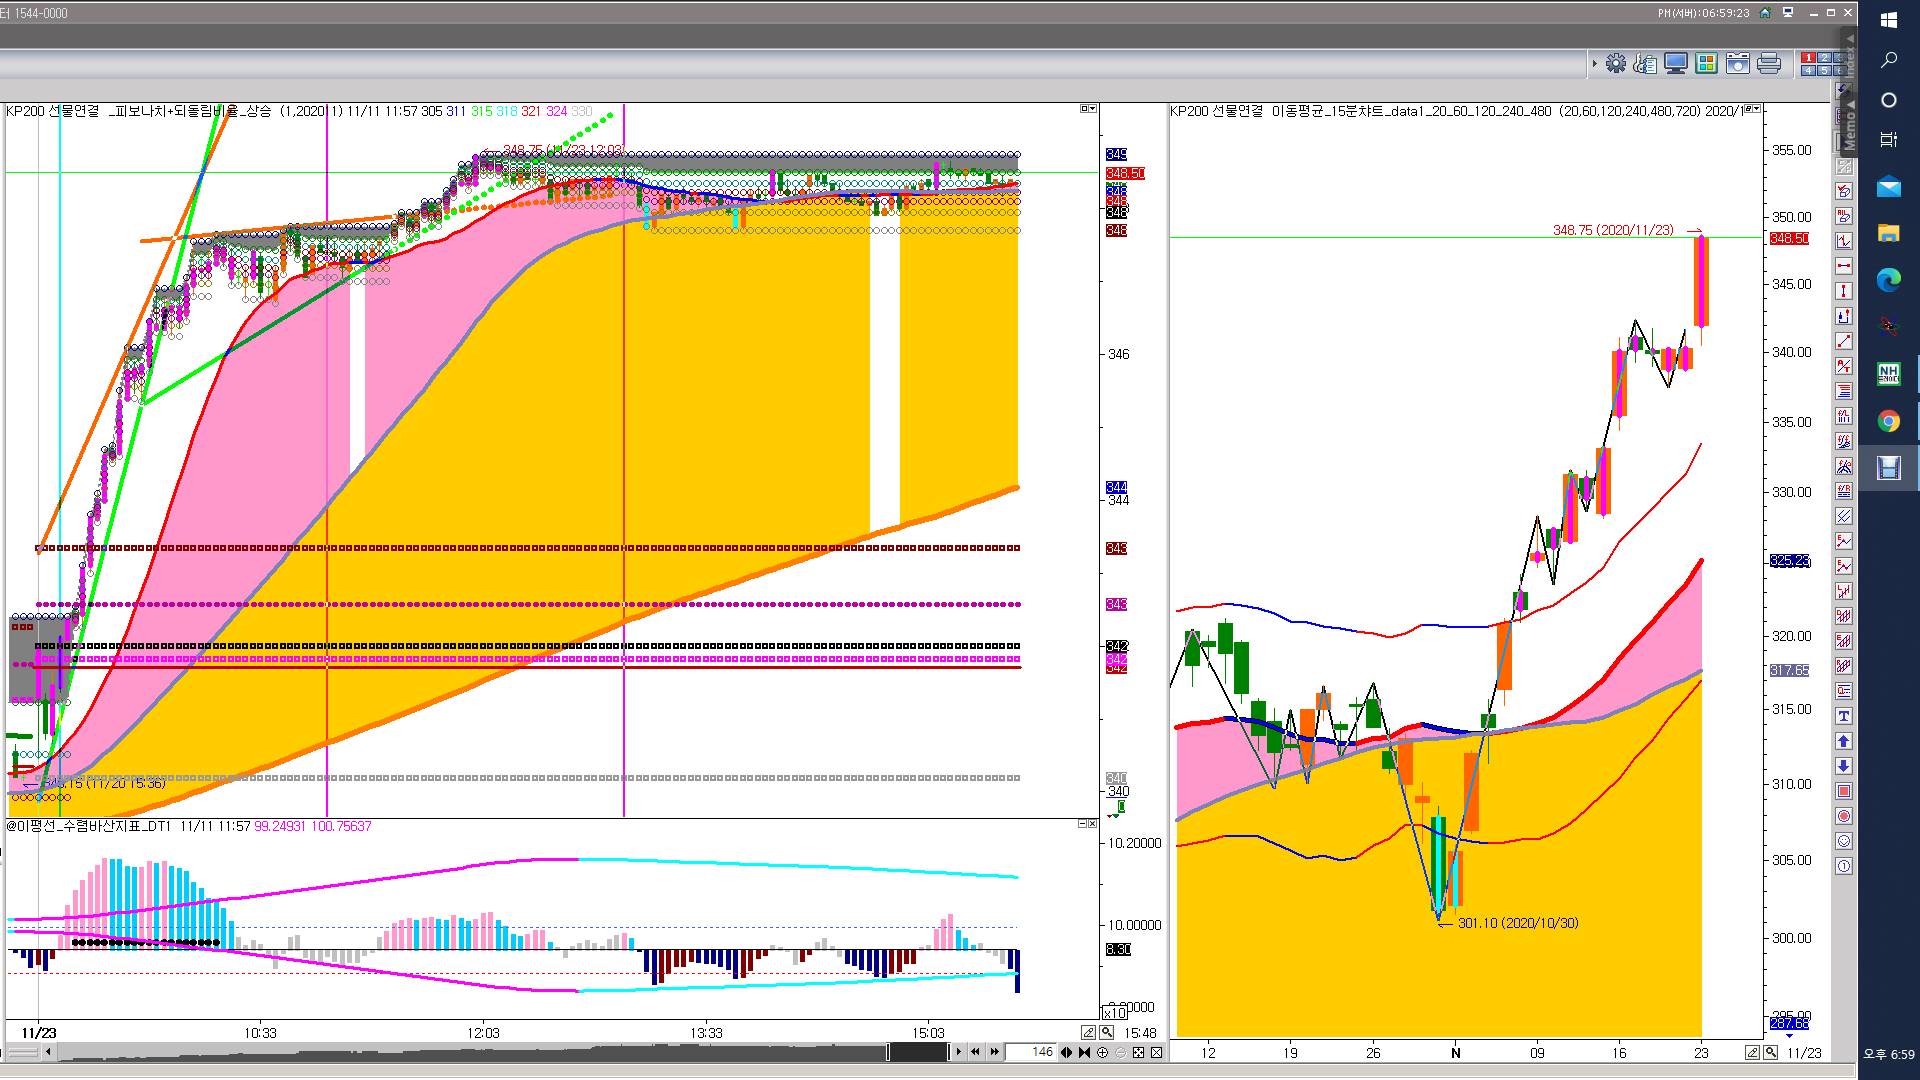
Task: Select the down arrow marker tool
Action: [x=1844, y=766]
